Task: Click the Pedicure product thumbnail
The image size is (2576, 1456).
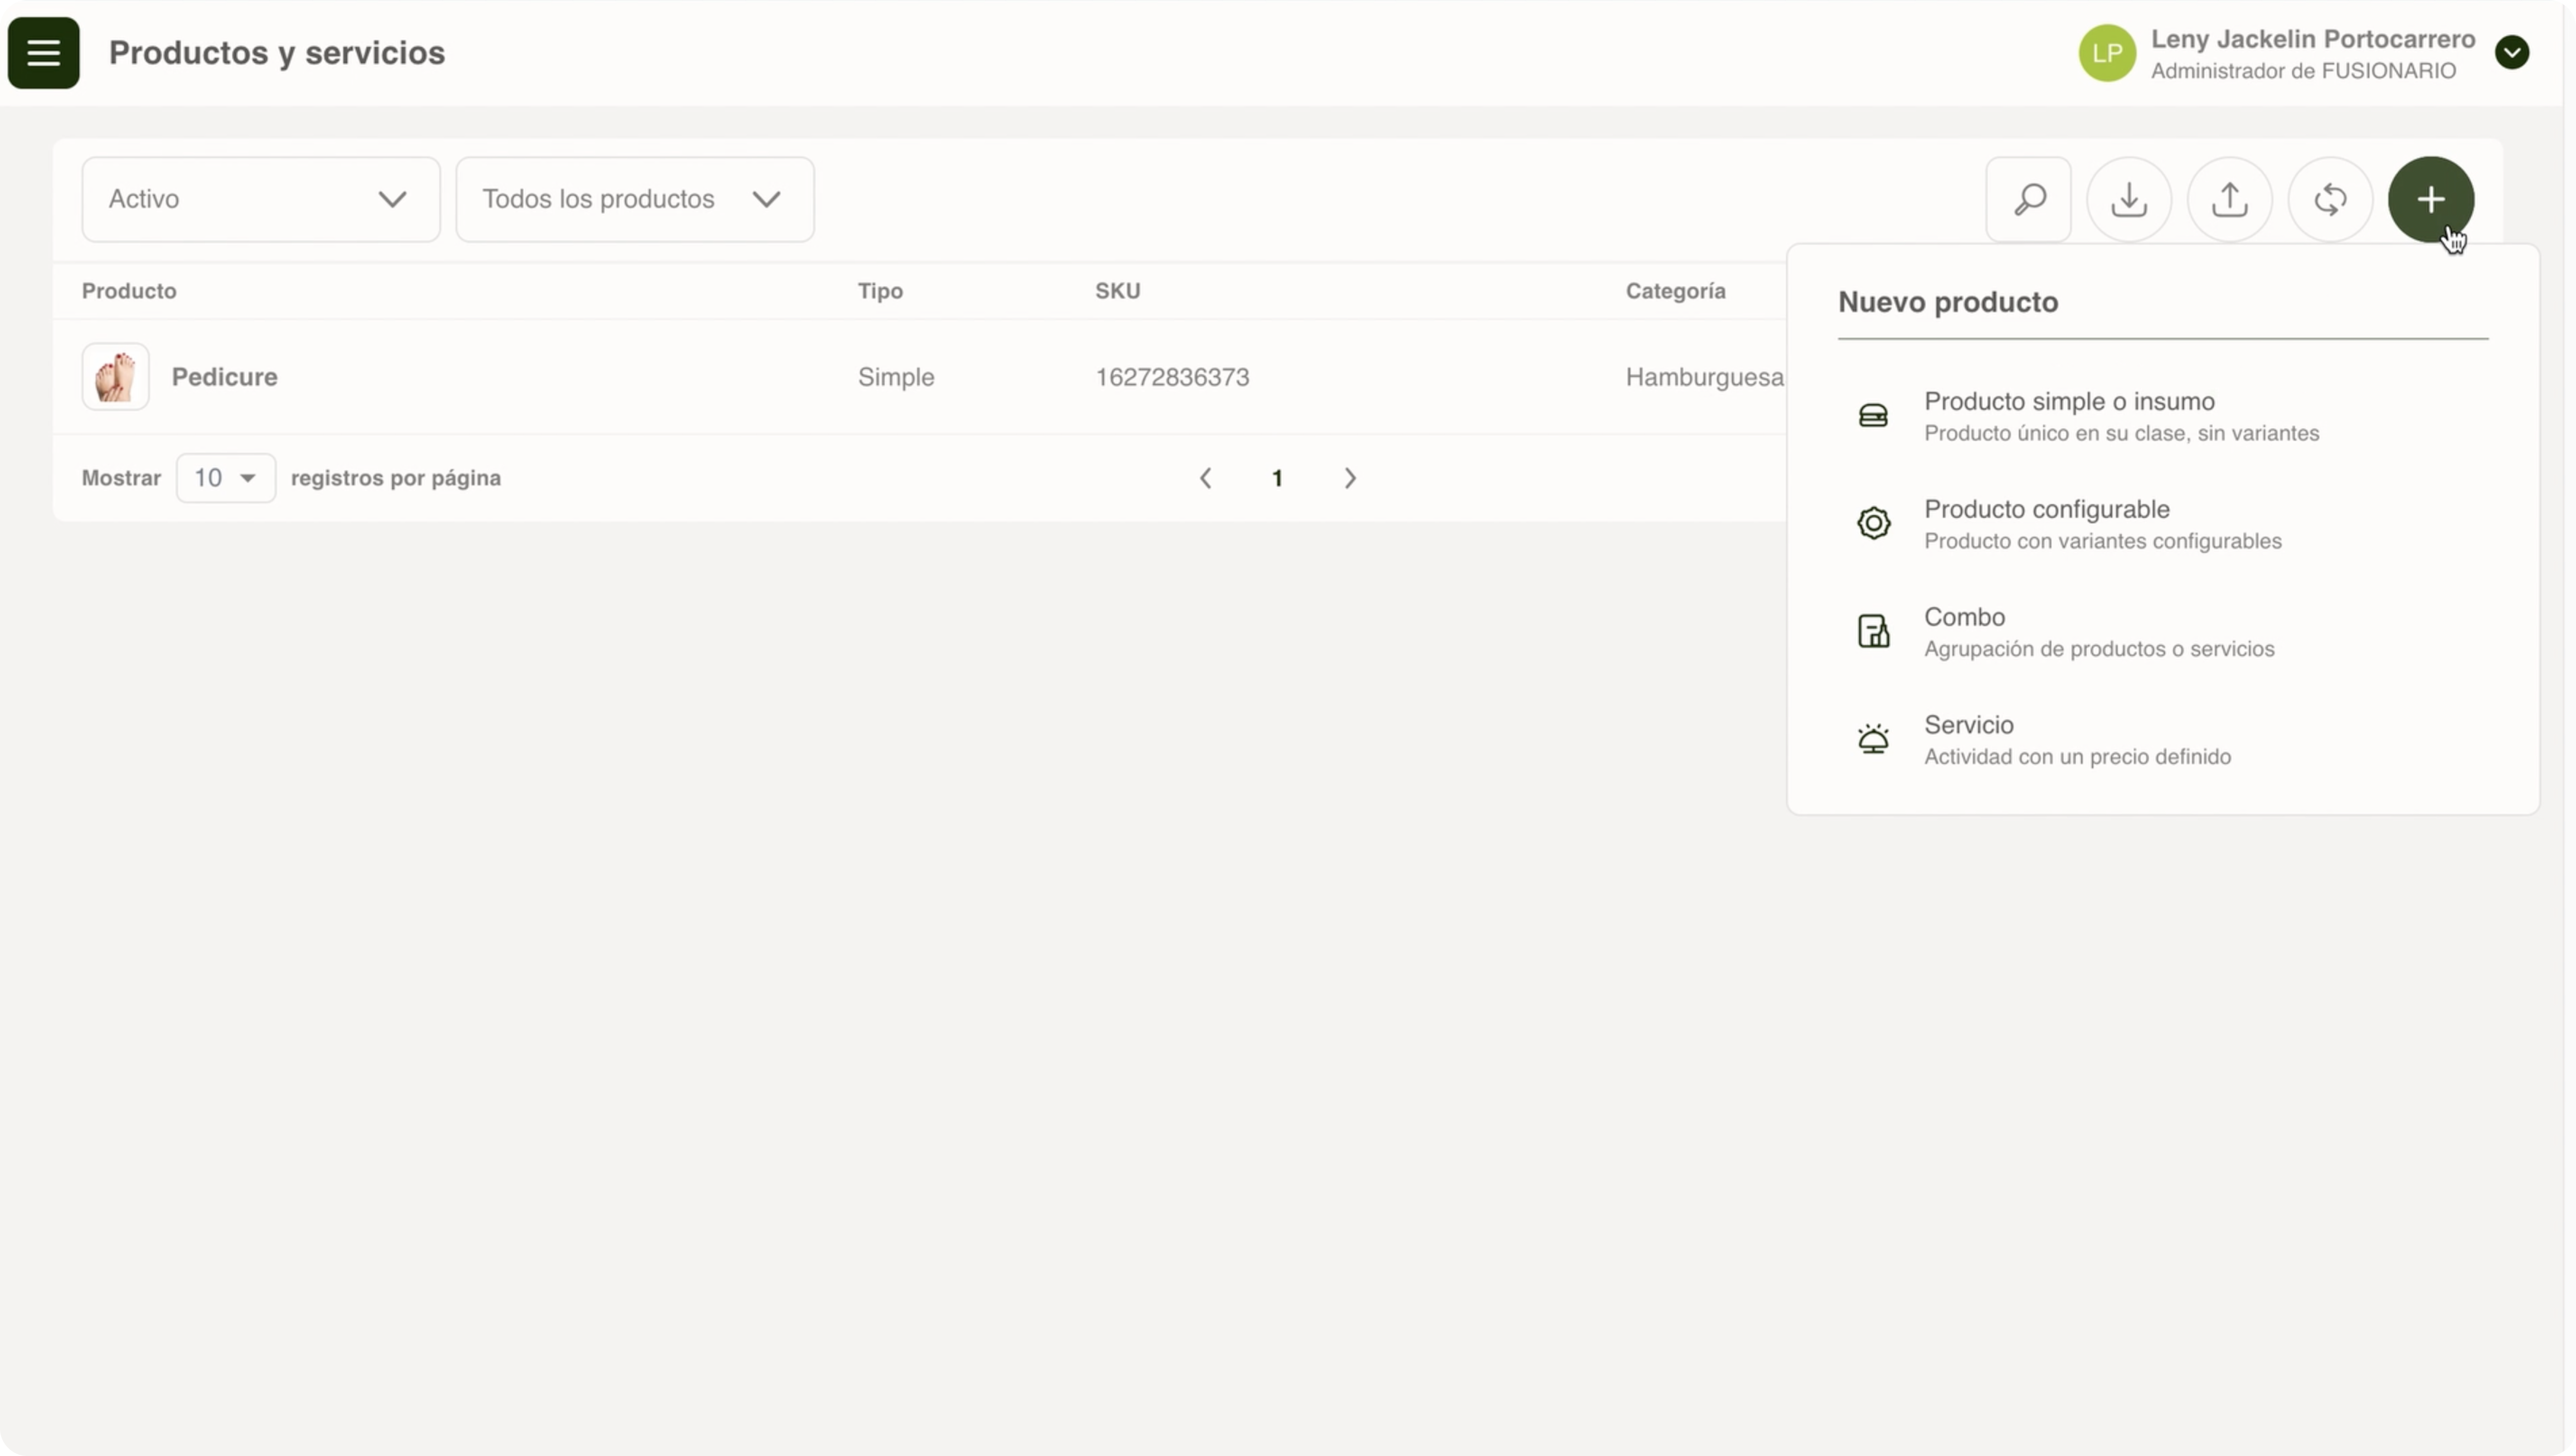Action: pos(116,377)
